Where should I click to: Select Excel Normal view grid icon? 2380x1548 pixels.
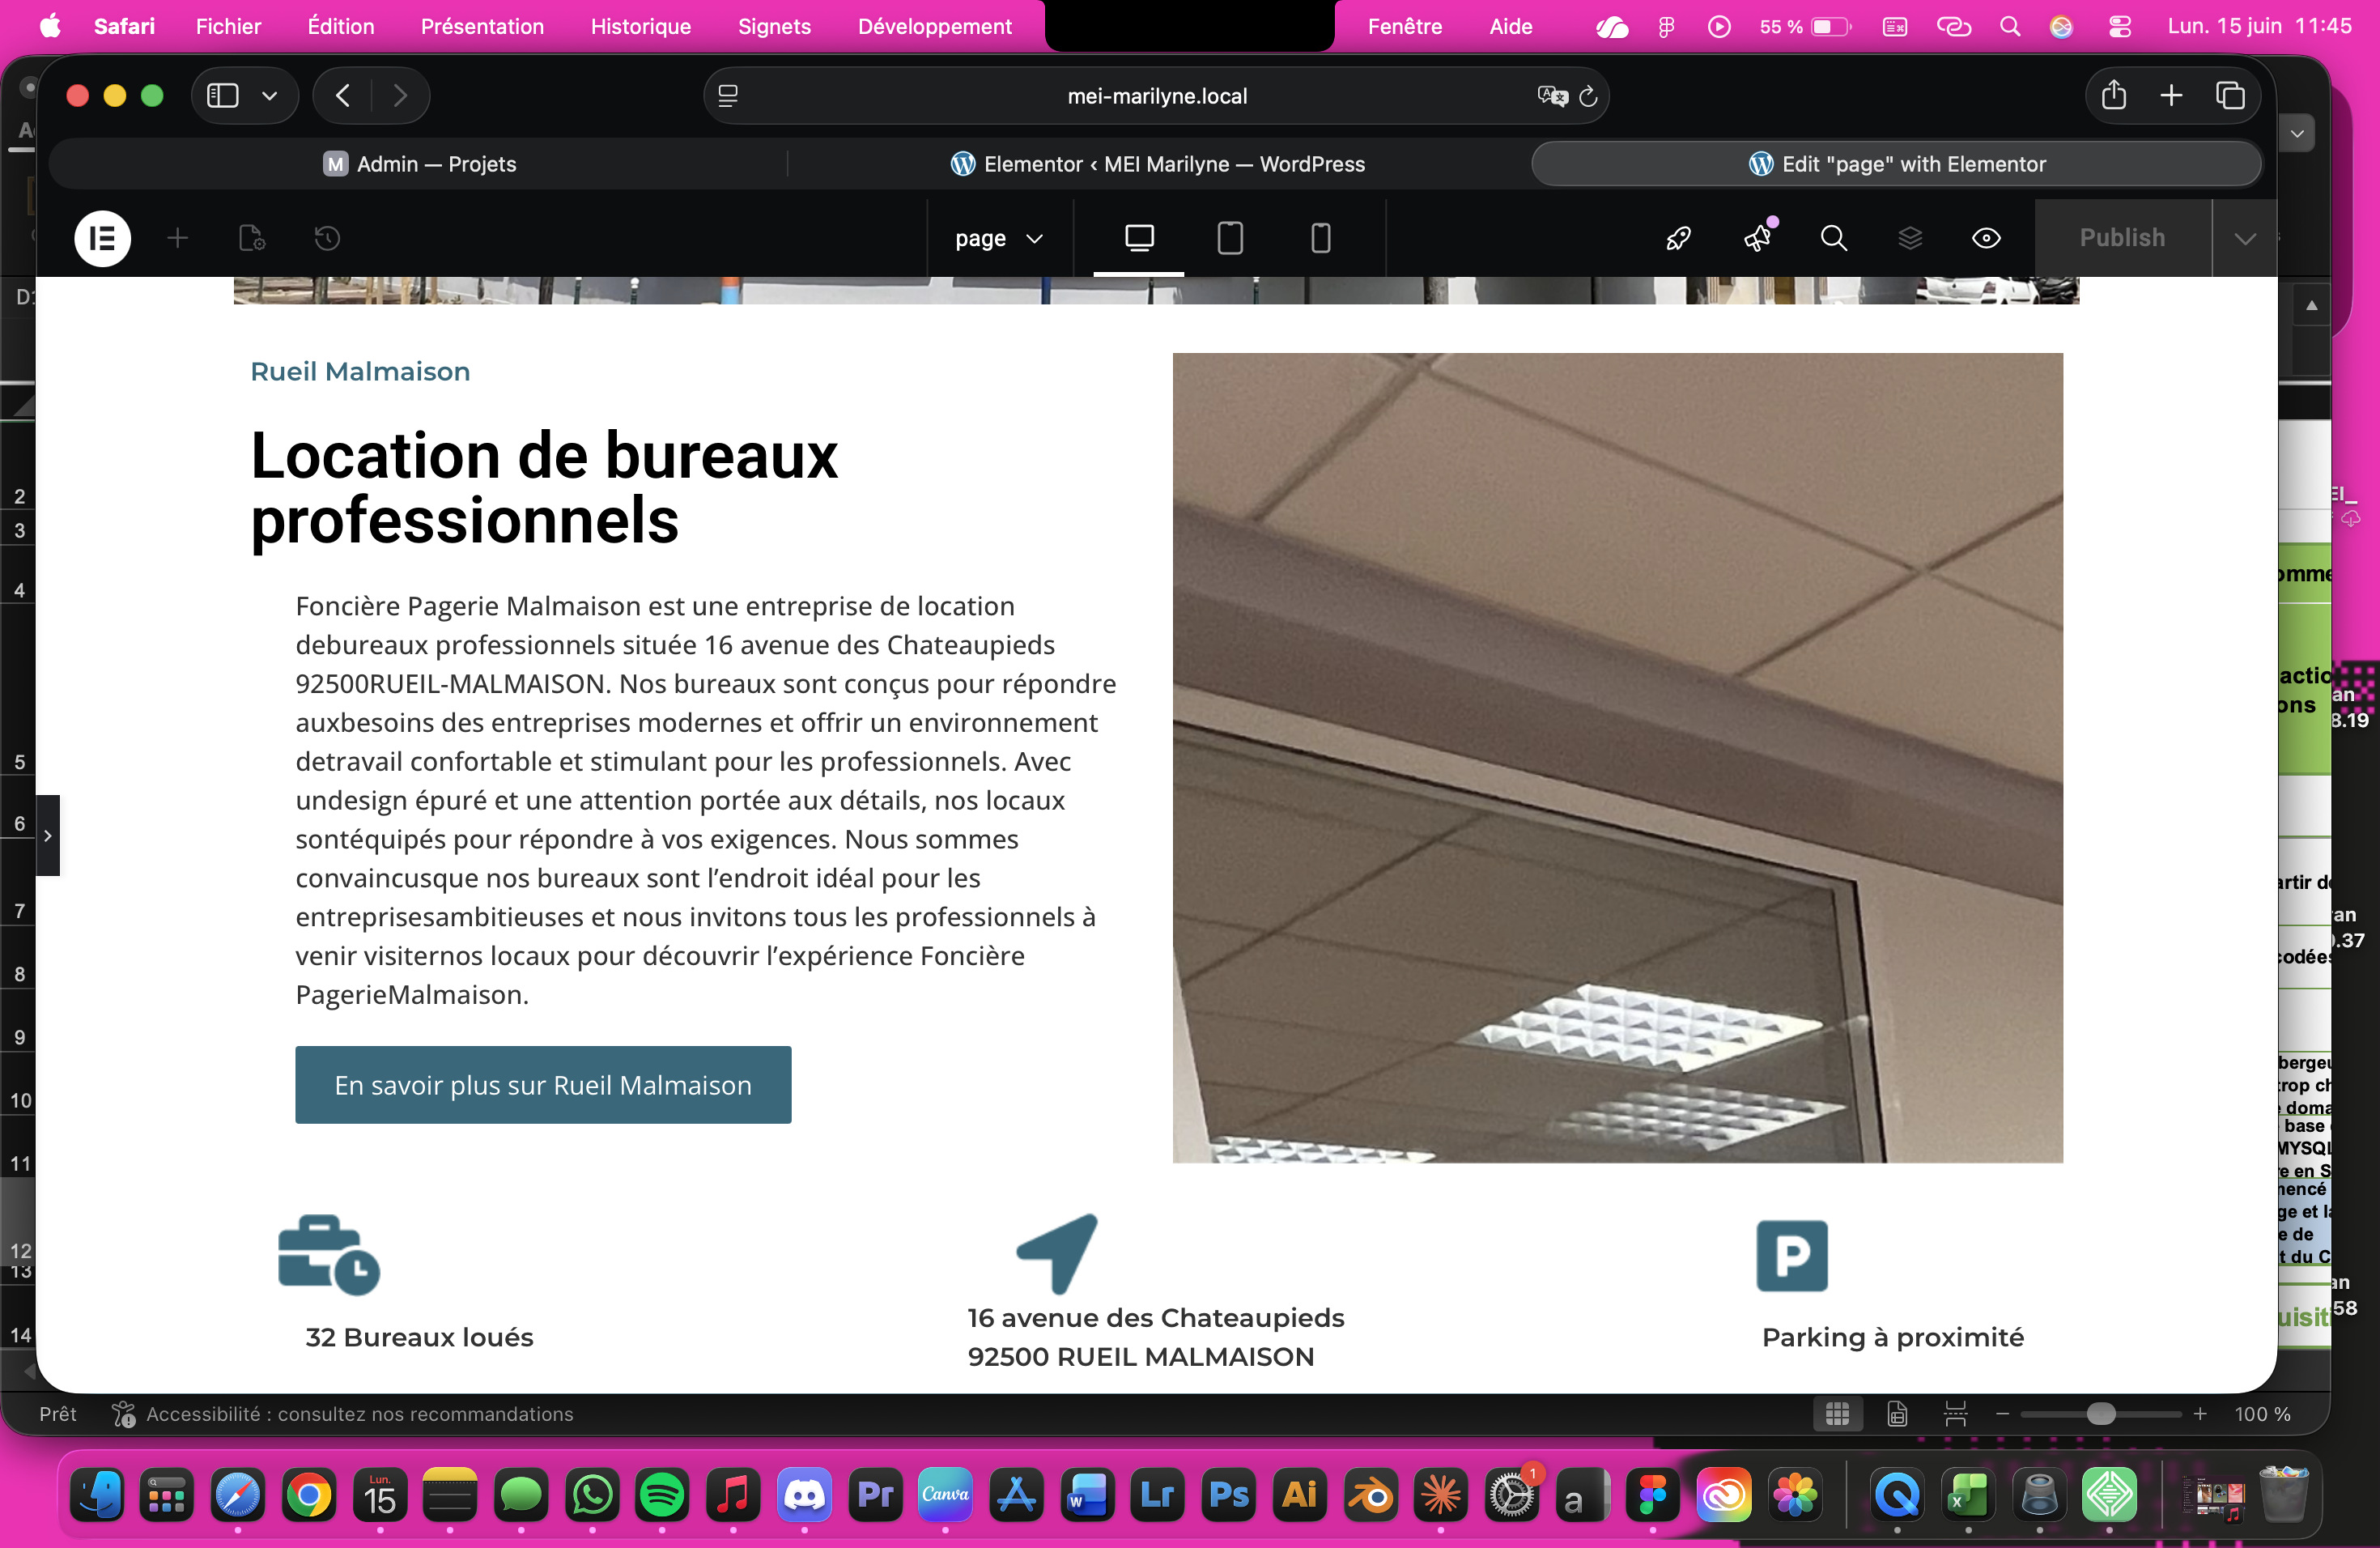[1837, 1414]
